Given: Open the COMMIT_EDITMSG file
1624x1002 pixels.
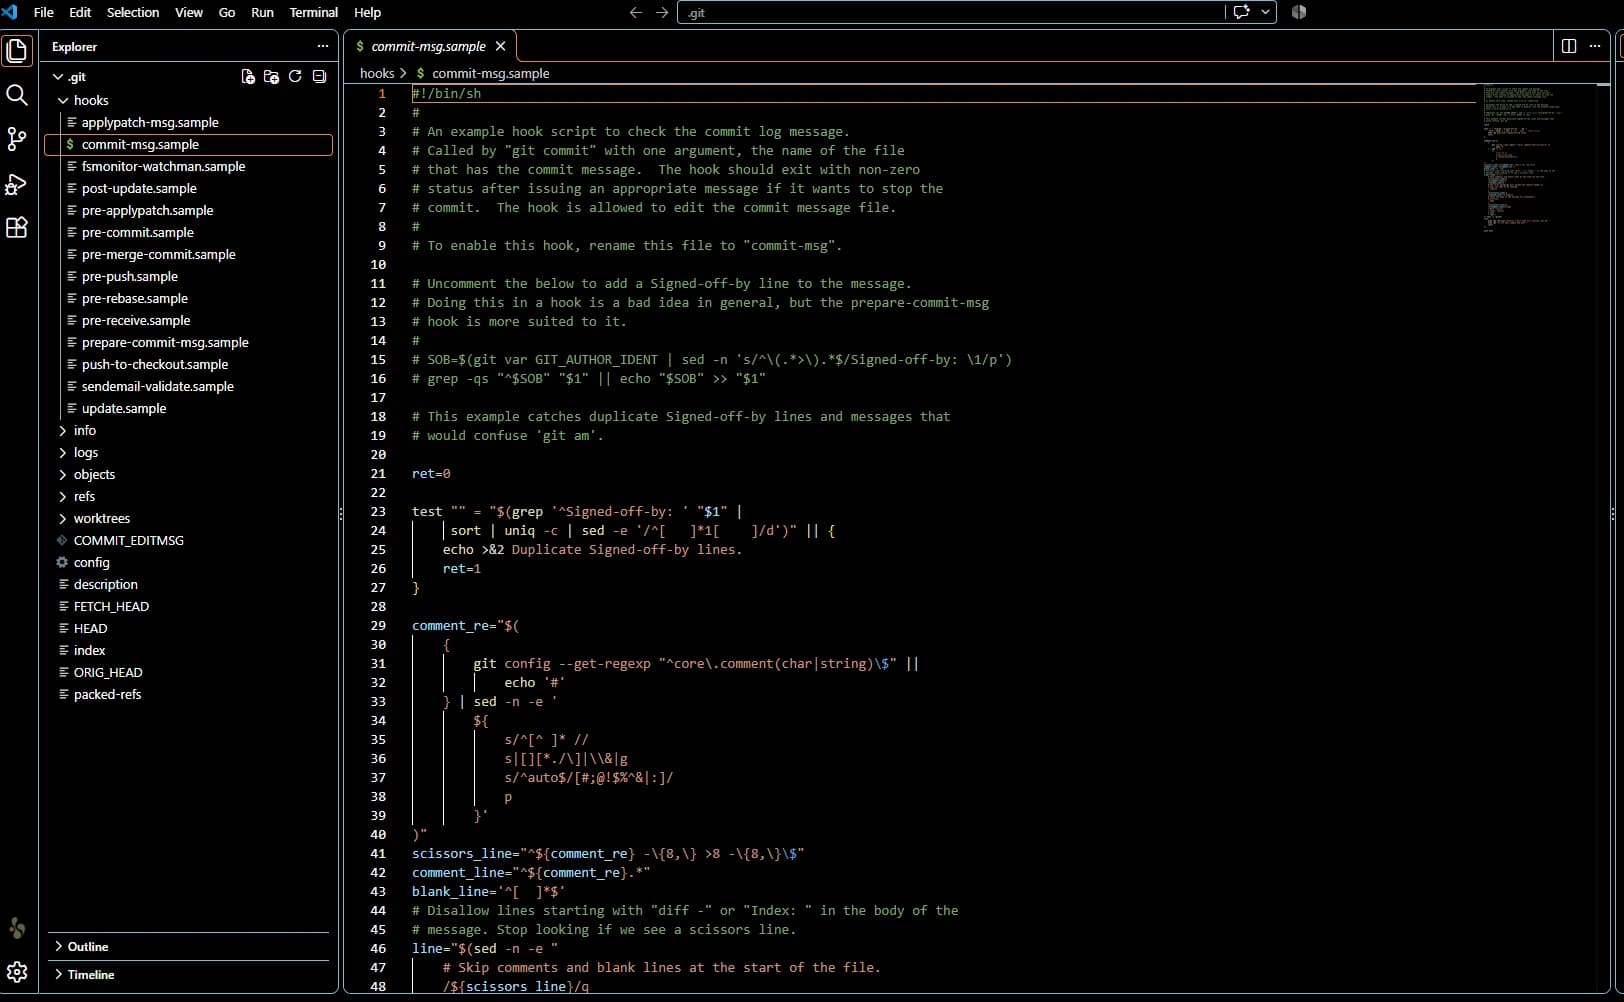Looking at the screenshot, I should point(129,540).
